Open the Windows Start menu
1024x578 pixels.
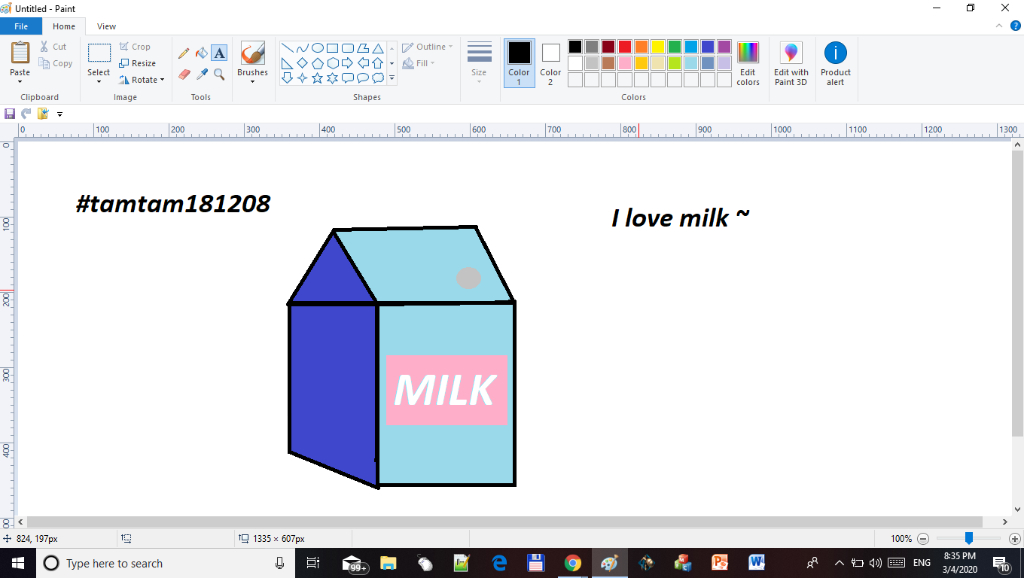point(18,563)
